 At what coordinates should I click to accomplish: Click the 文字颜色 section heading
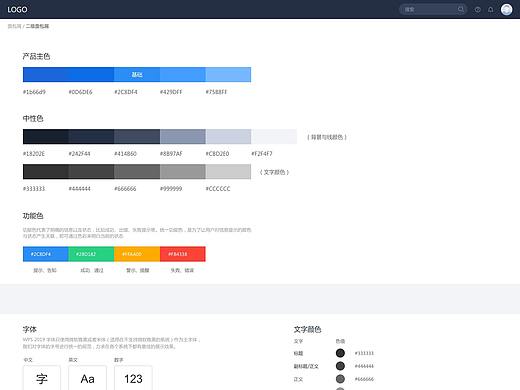click(307, 329)
